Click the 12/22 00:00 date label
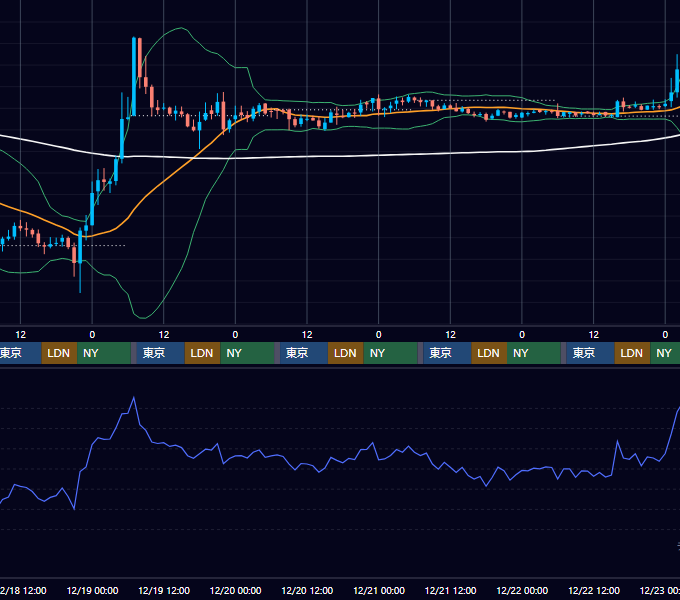Image resolution: width=680 pixels, height=600 pixels. pos(522,590)
